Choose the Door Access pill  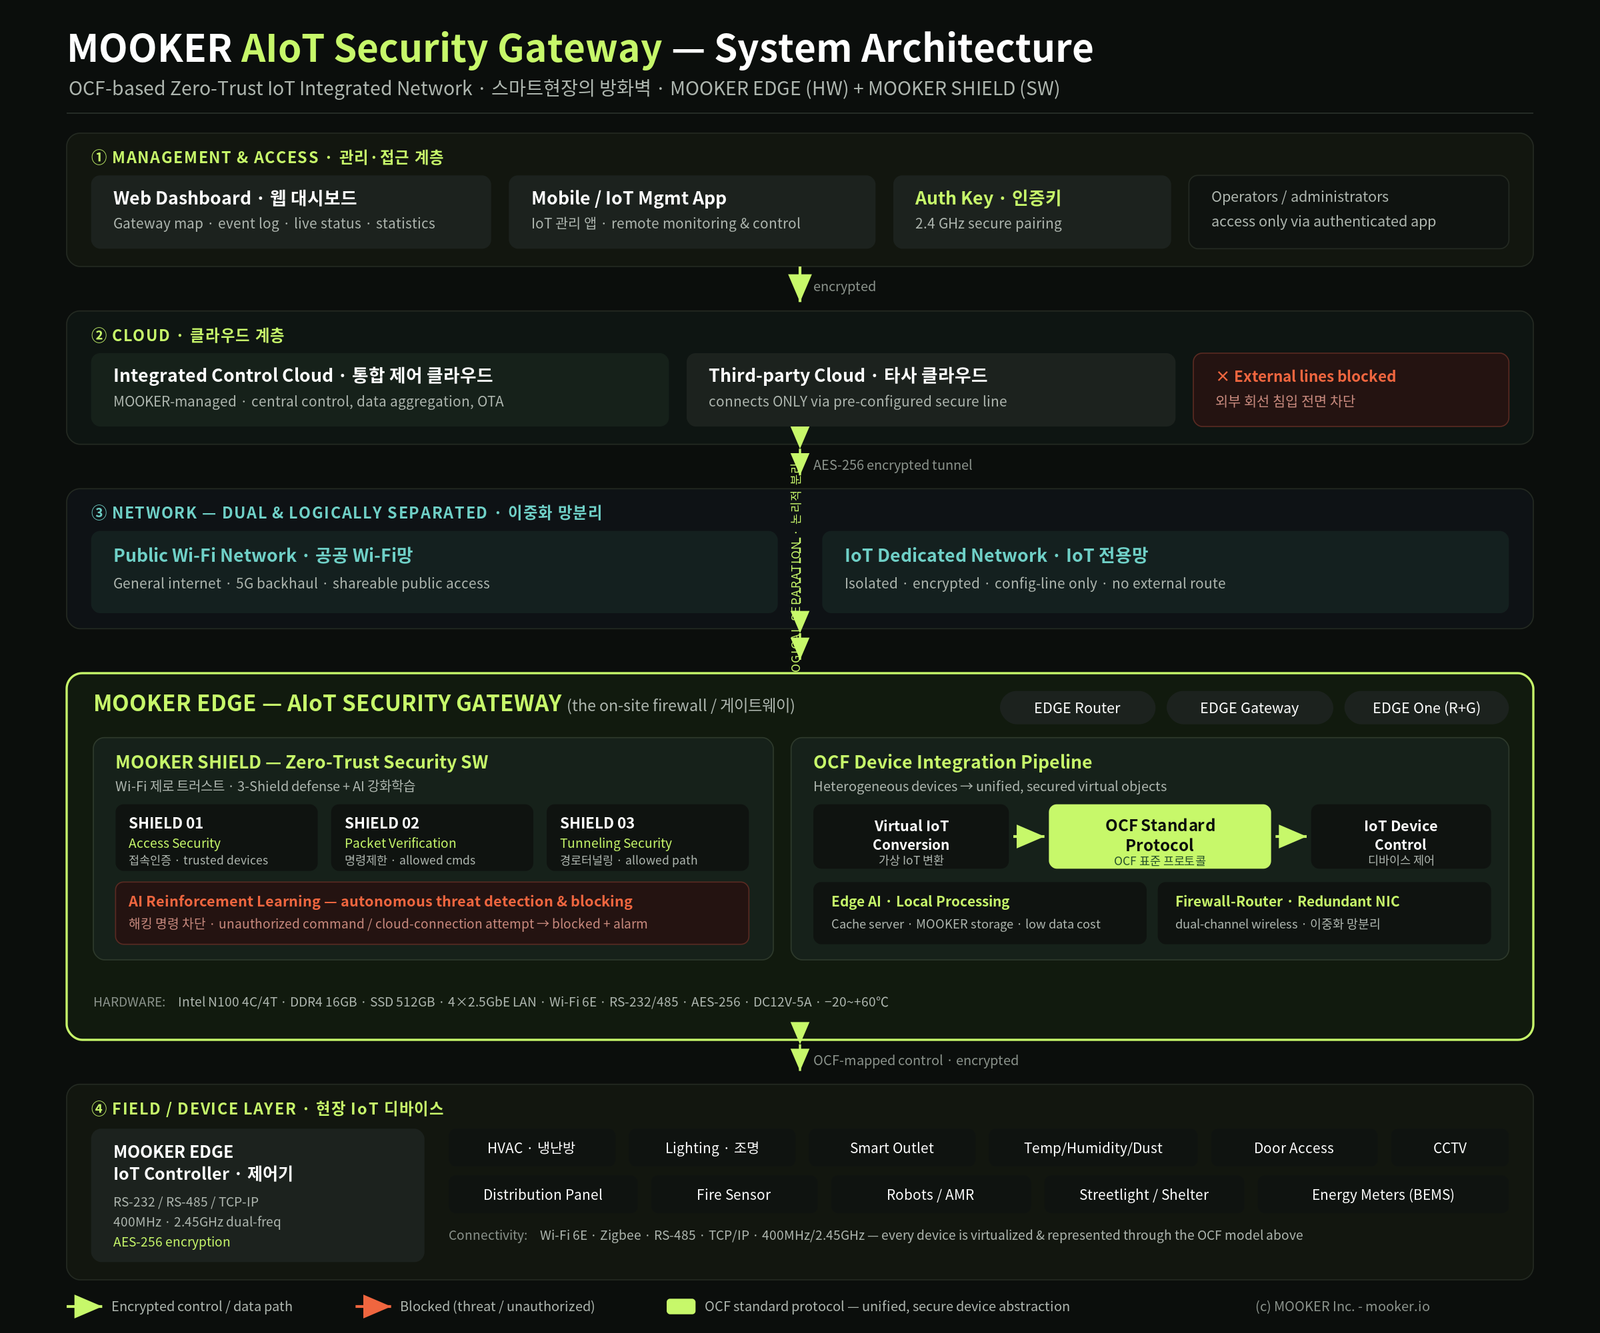point(1294,1148)
